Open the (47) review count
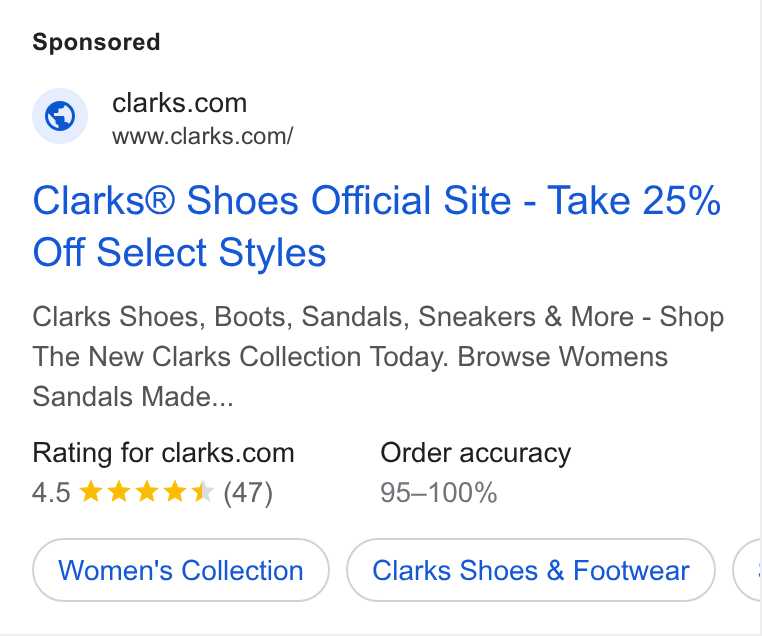The height and width of the screenshot is (636, 762). tap(248, 493)
